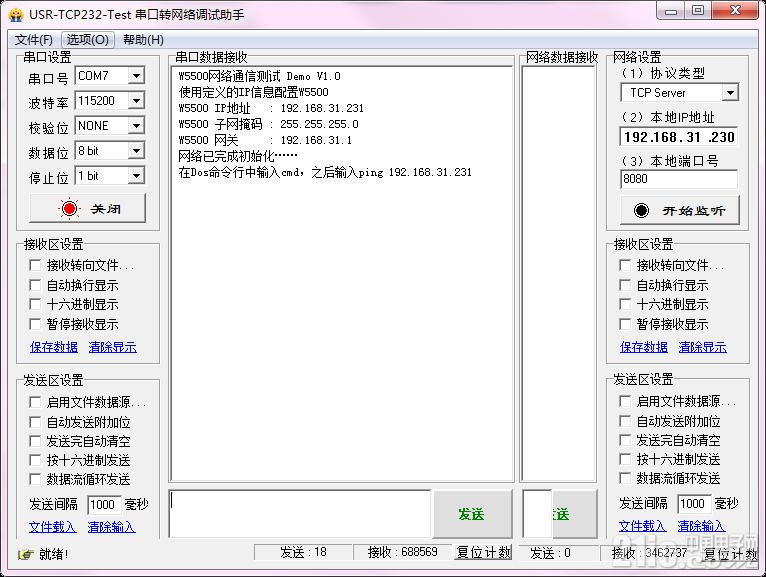Click the red serial port status indicator

tap(69, 209)
